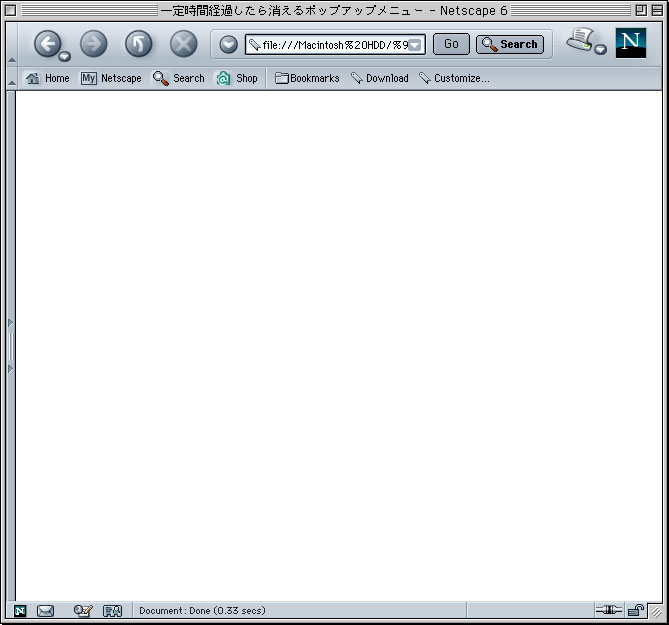Click the Print printer icon
The height and width of the screenshot is (625, 669).
(580, 40)
